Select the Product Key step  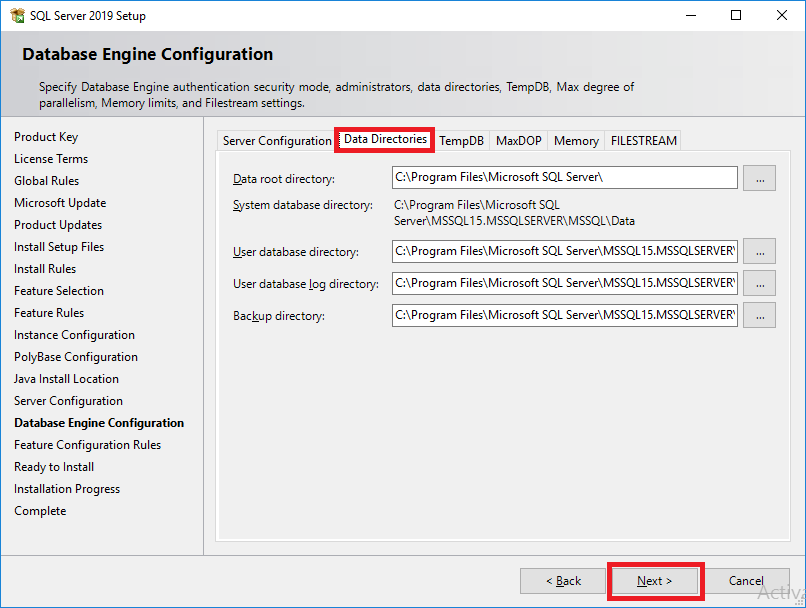pyautogui.click(x=46, y=137)
